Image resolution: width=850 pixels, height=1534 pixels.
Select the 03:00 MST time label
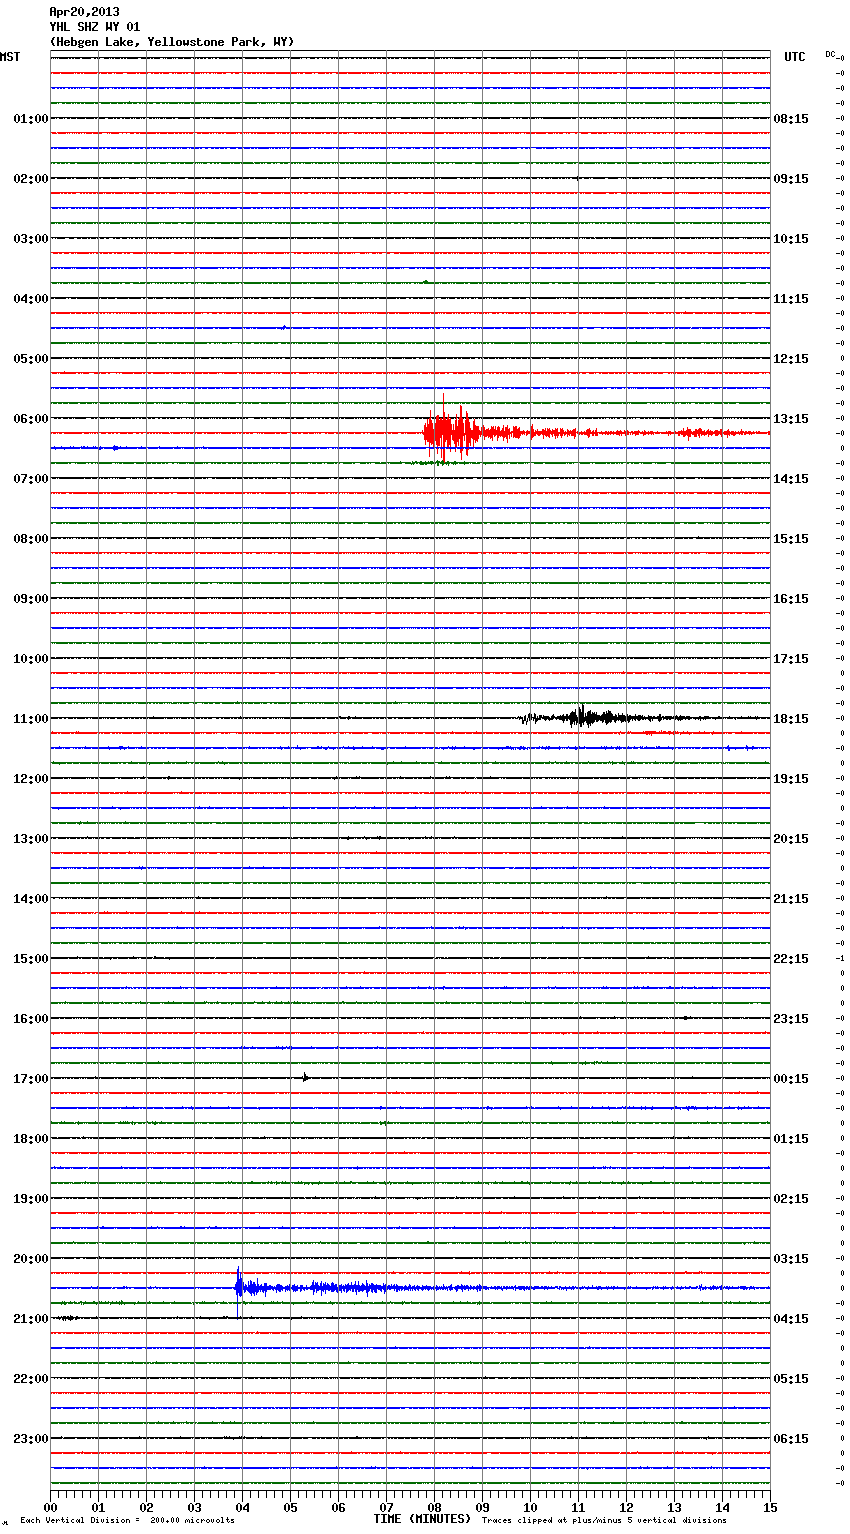pyautogui.click(x=31, y=239)
